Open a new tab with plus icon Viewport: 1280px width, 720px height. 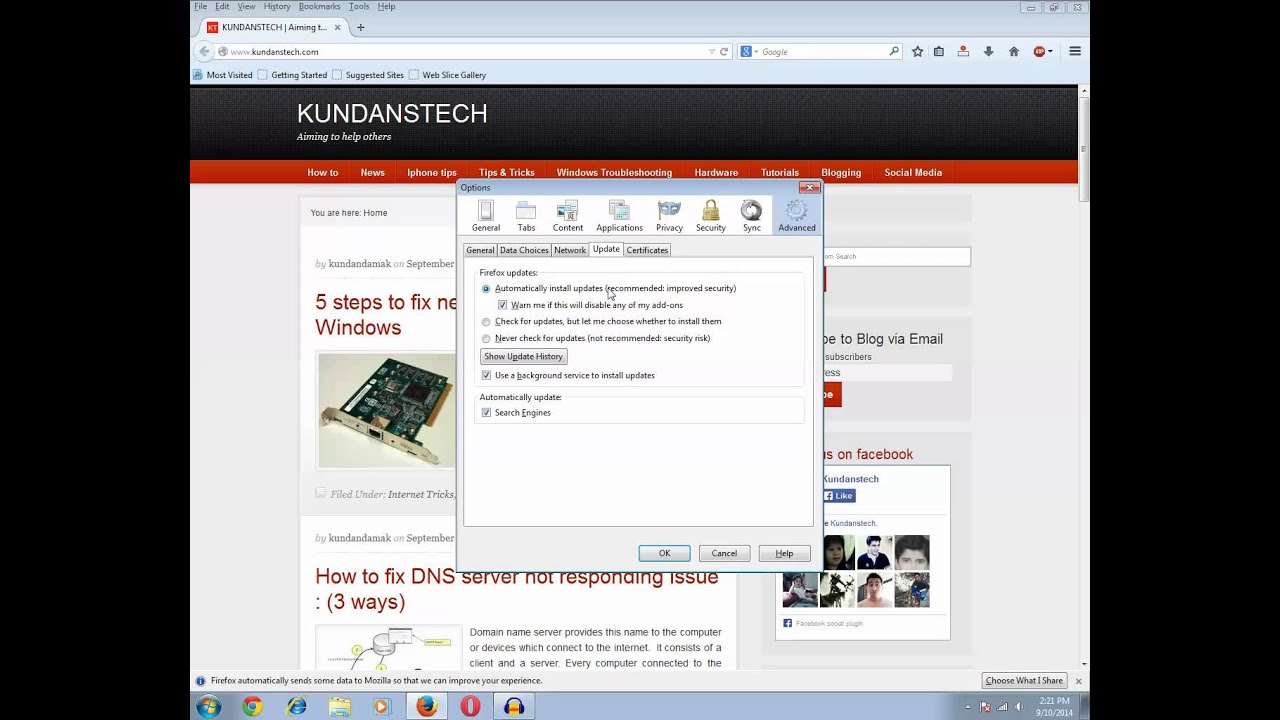[x=361, y=27]
